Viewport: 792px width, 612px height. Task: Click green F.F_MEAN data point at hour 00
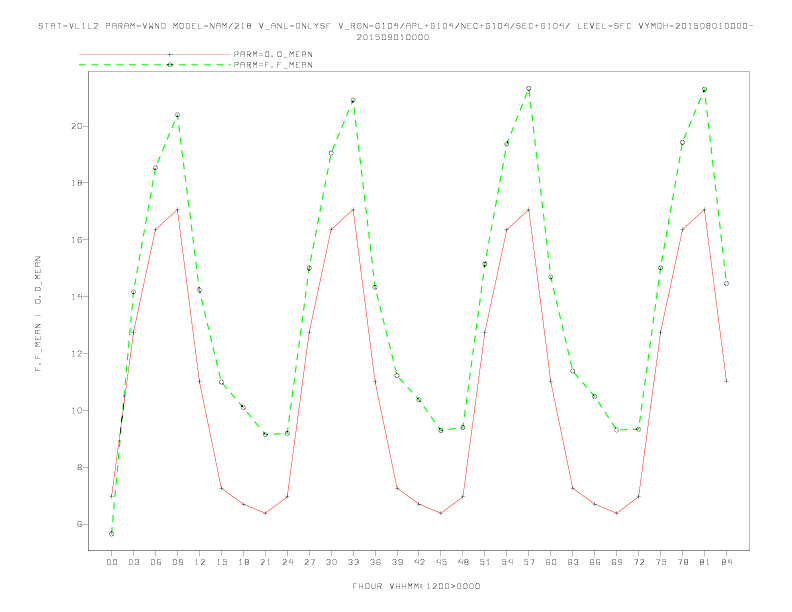pyautogui.click(x=112, y=534)
